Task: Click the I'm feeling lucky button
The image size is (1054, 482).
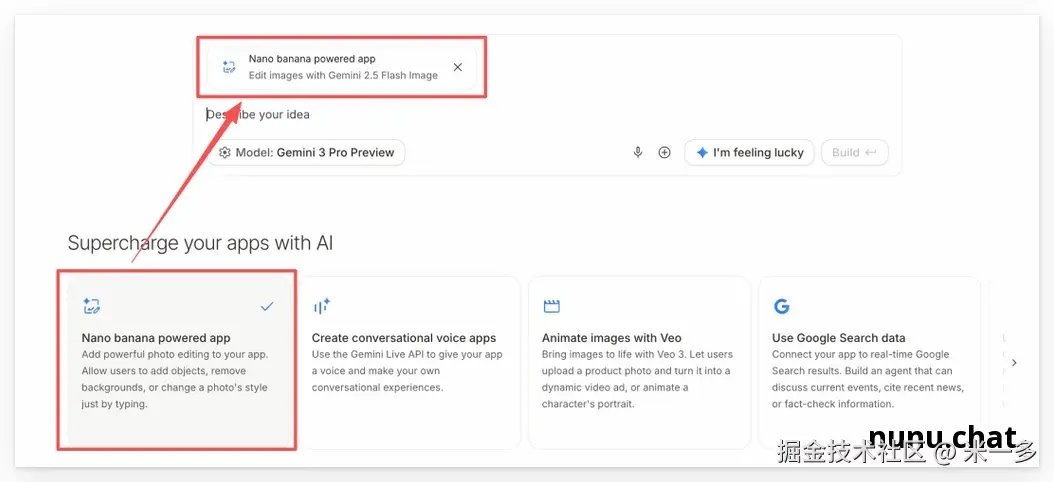Action: tap(749, 153)
